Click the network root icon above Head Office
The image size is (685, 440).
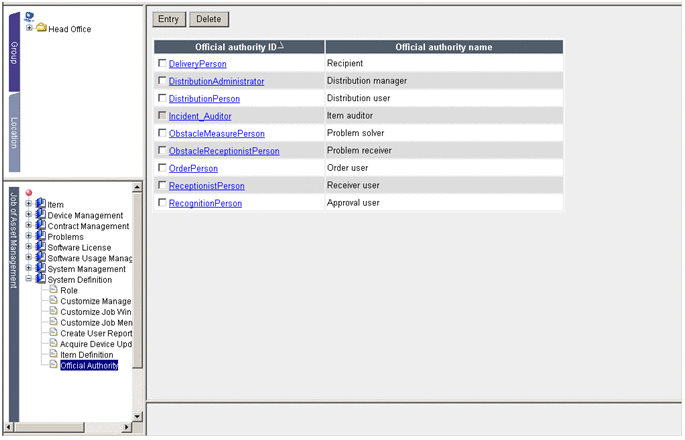28,17
